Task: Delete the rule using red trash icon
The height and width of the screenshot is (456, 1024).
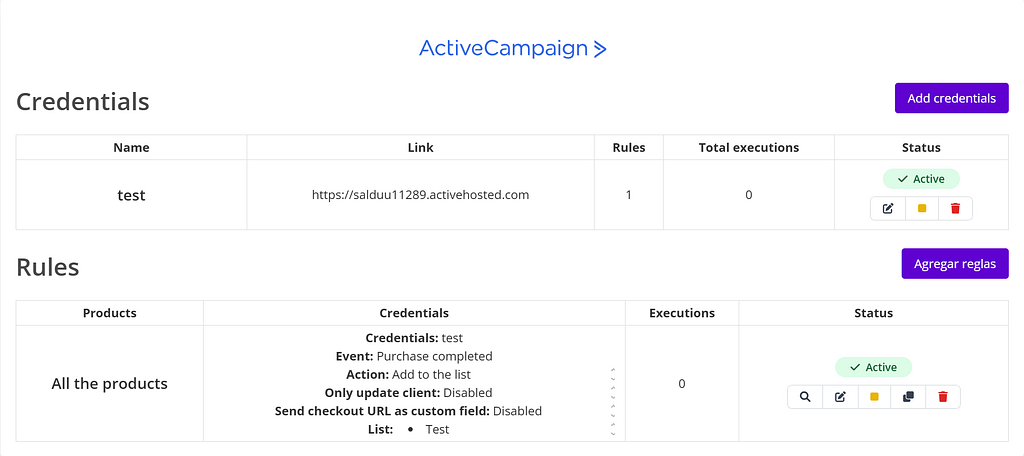Action: tap(942, 397)
